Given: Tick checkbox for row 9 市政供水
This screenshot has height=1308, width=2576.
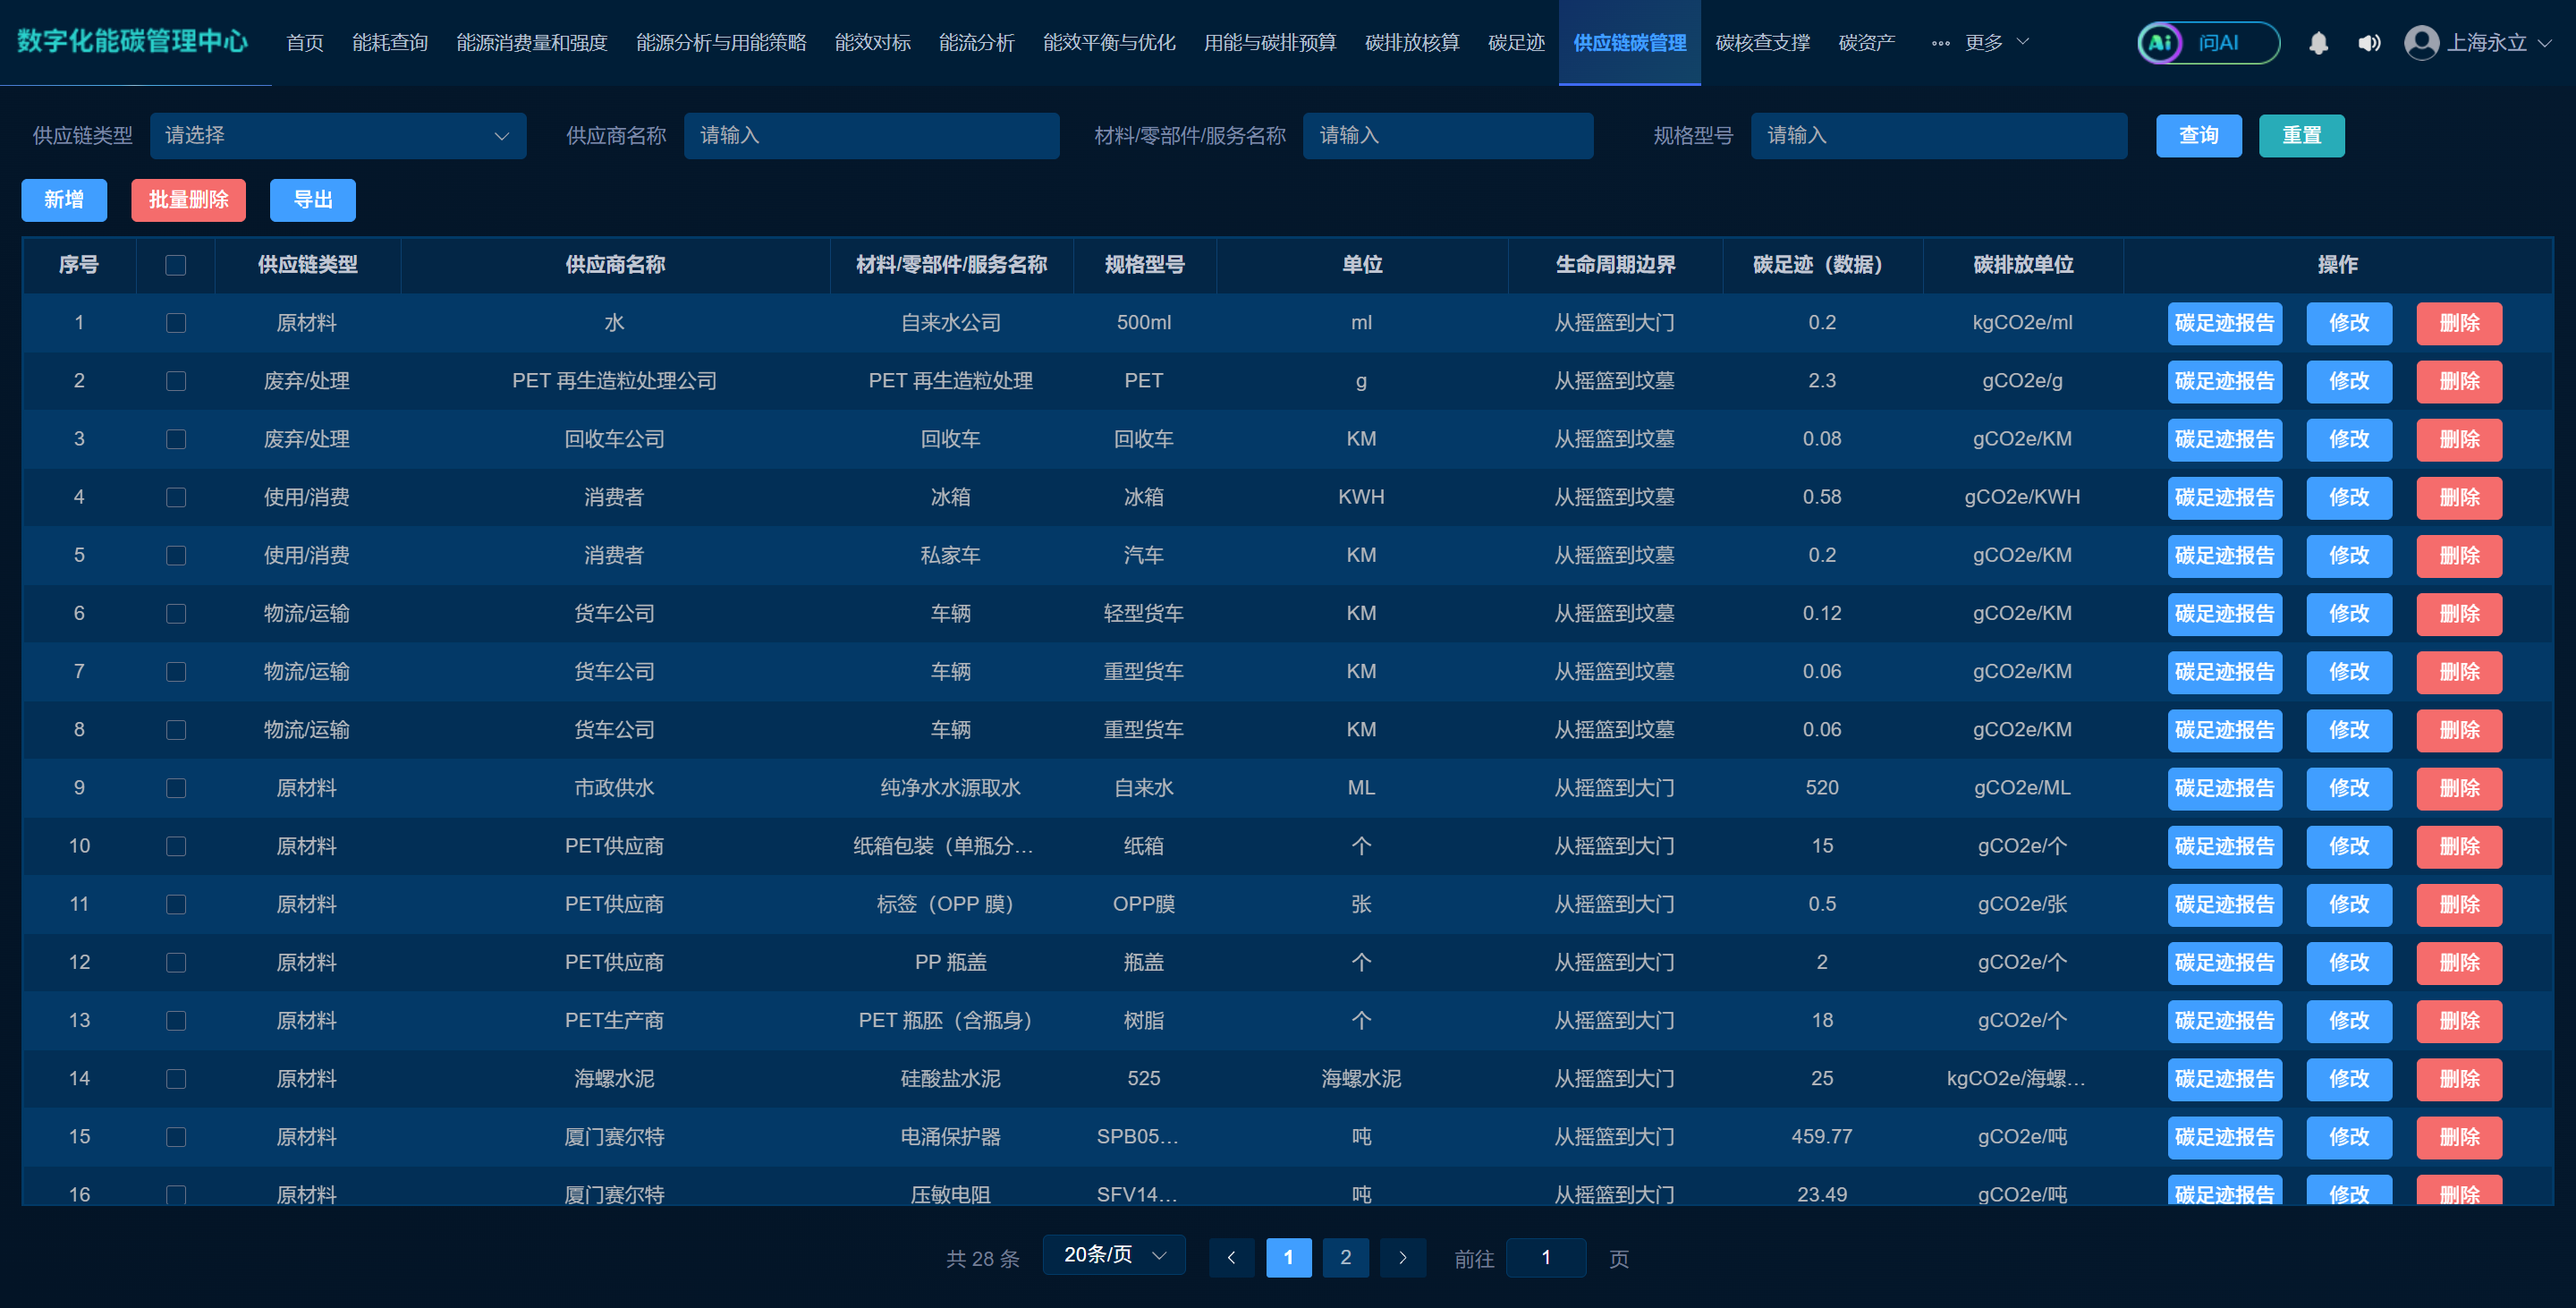Looking at the screenshot, I should click(176, 788).
